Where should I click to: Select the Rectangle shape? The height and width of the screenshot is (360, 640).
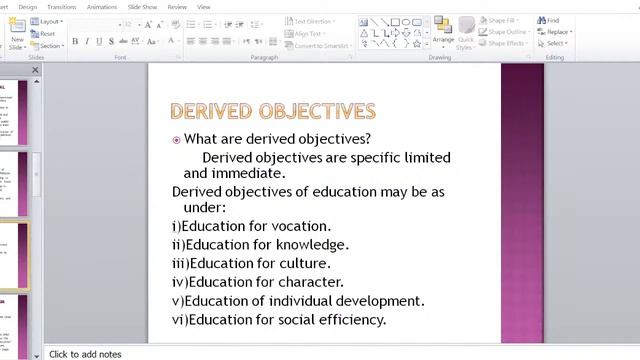(395, 22)
